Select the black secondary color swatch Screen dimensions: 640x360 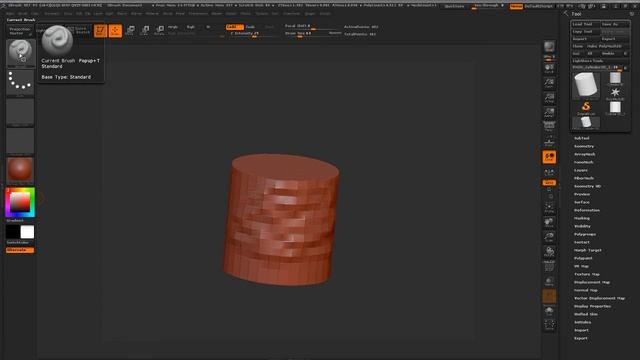tap(12, 232)
